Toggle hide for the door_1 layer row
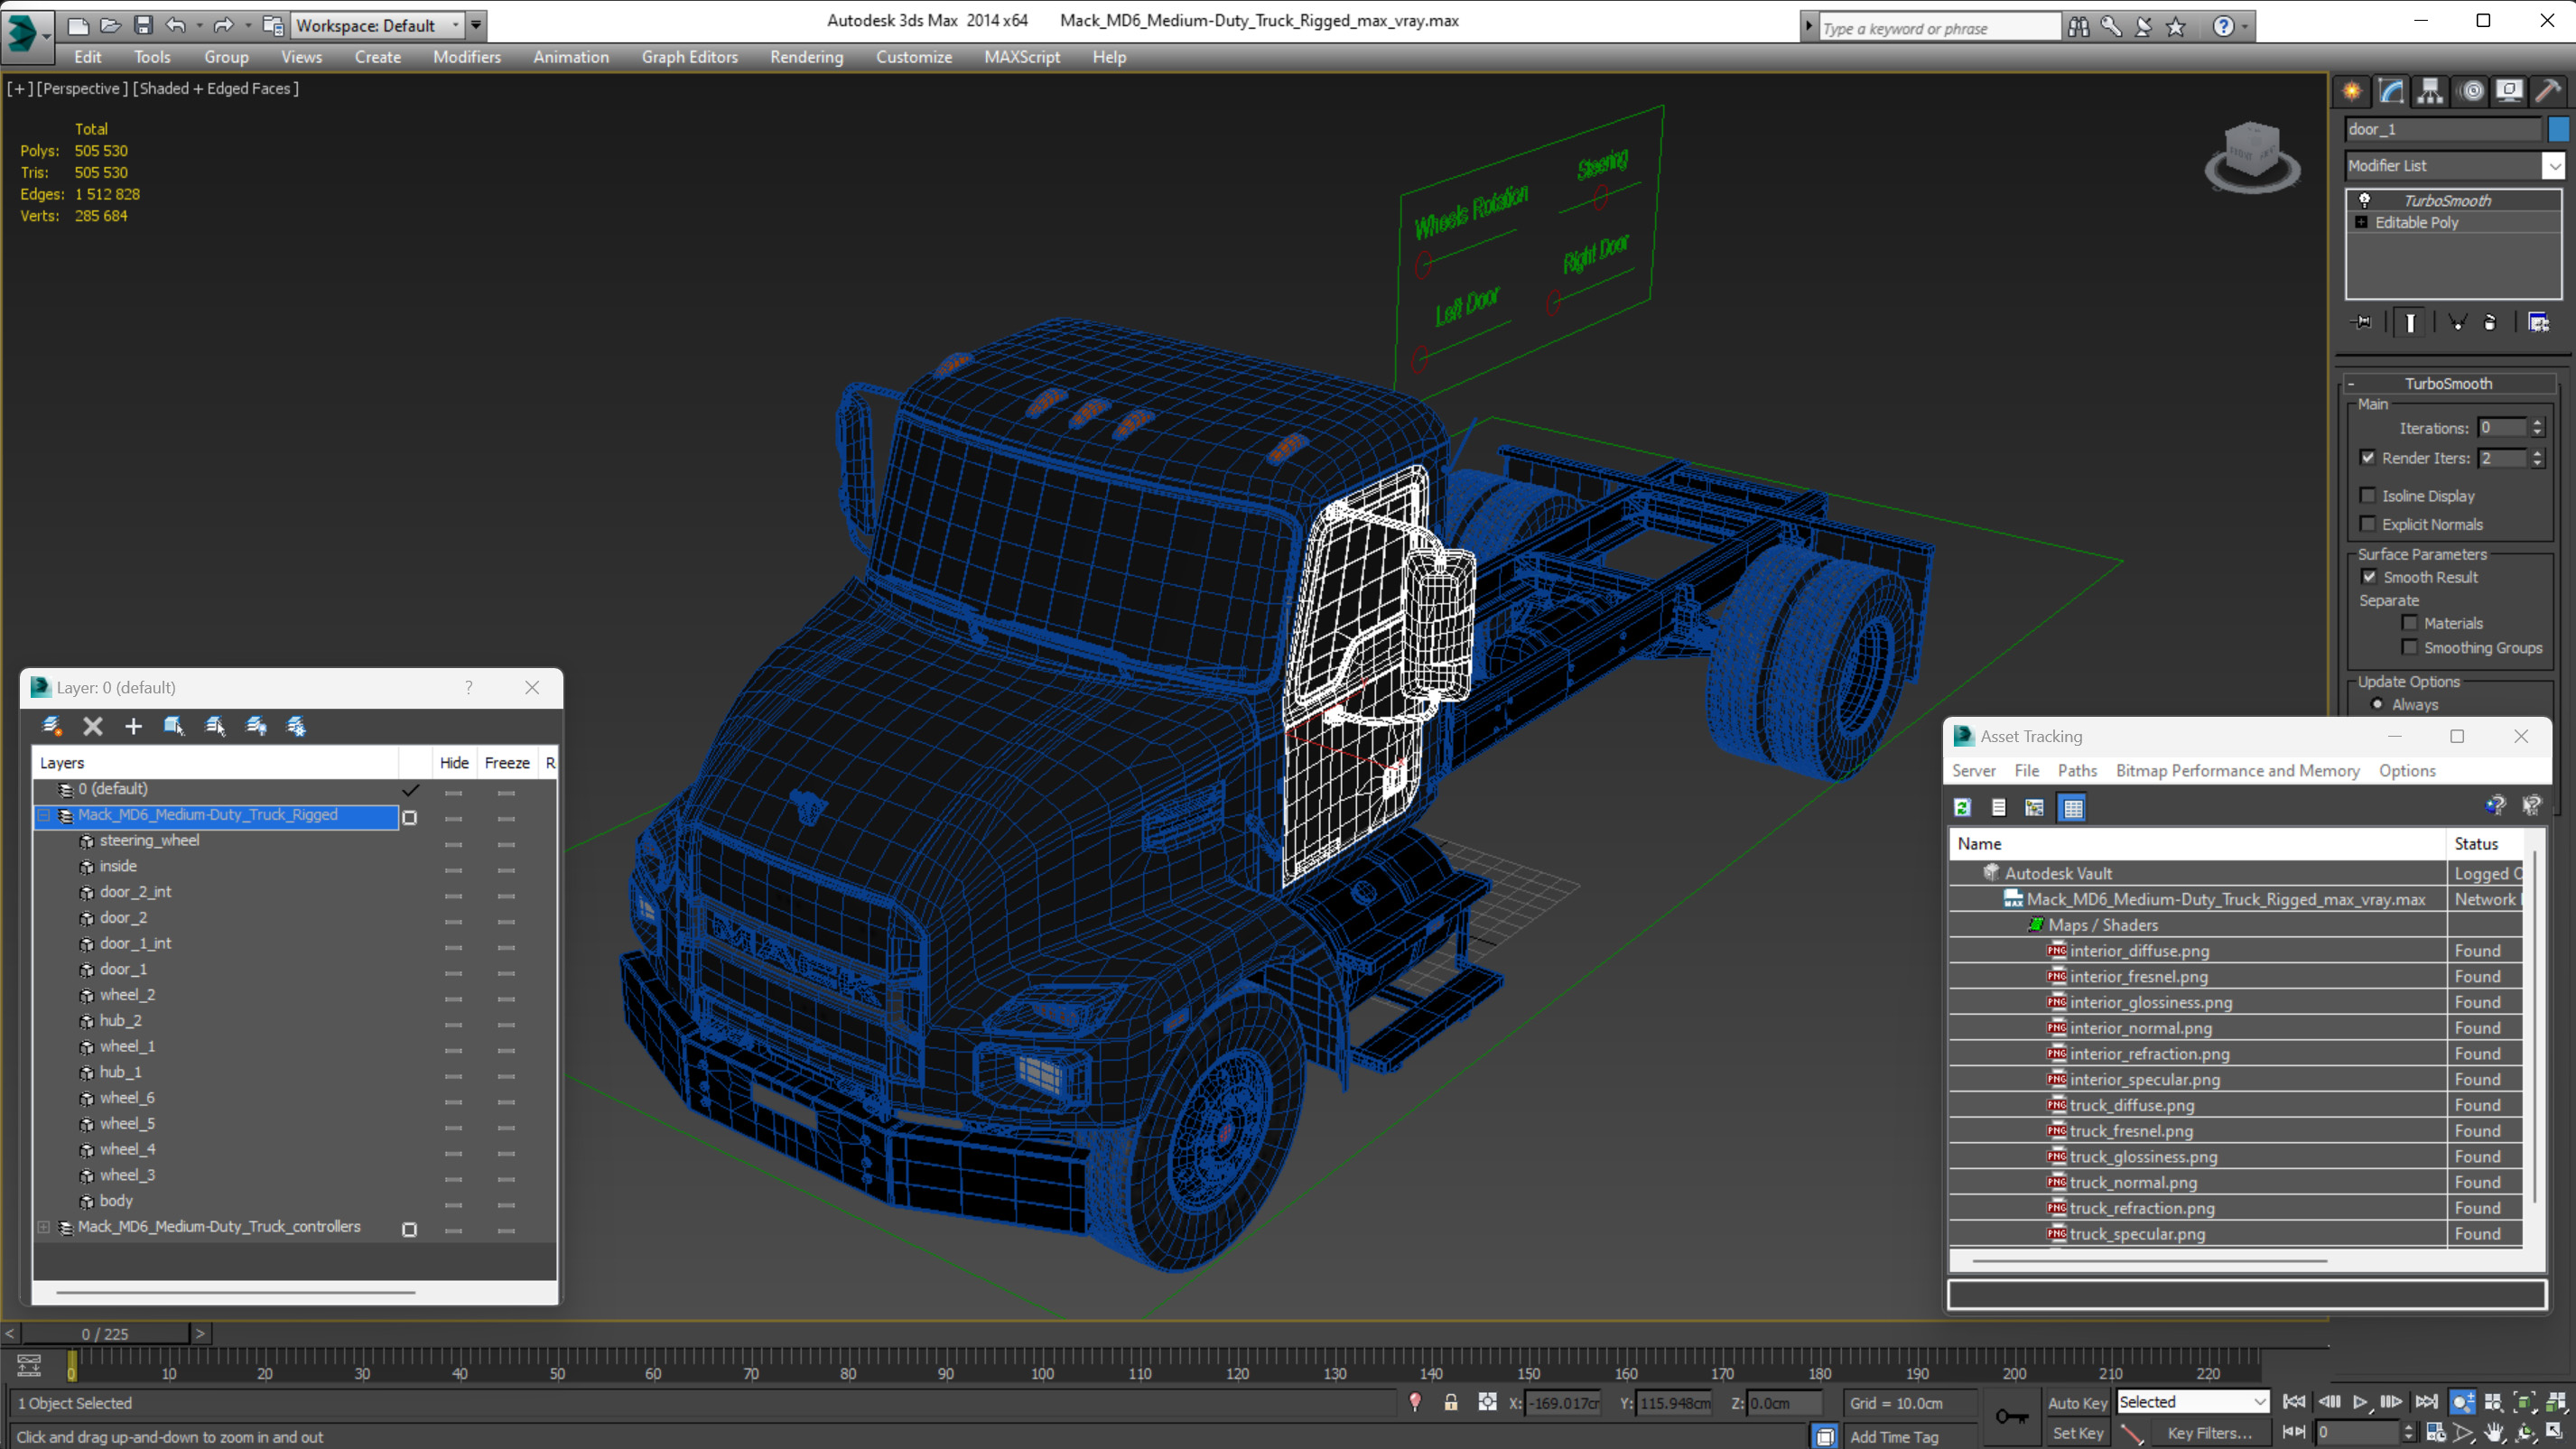 [454, 973]
